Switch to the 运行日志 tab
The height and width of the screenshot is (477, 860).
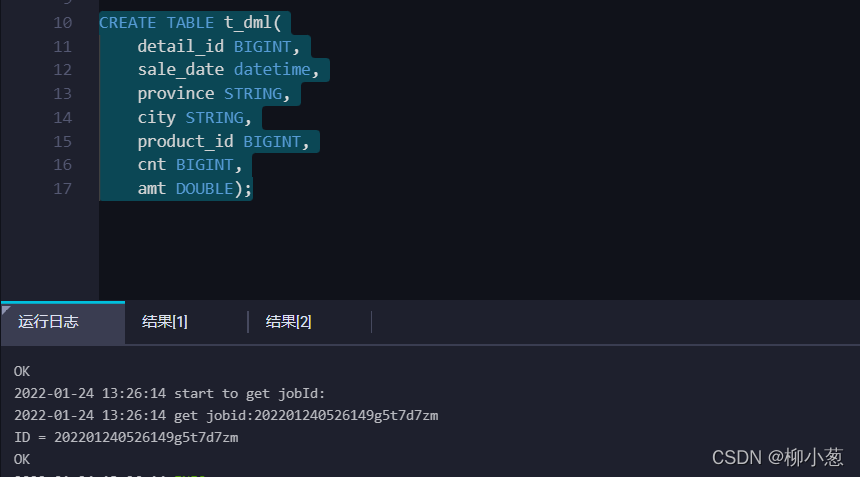pyautogui.click(x=63, y=322)
